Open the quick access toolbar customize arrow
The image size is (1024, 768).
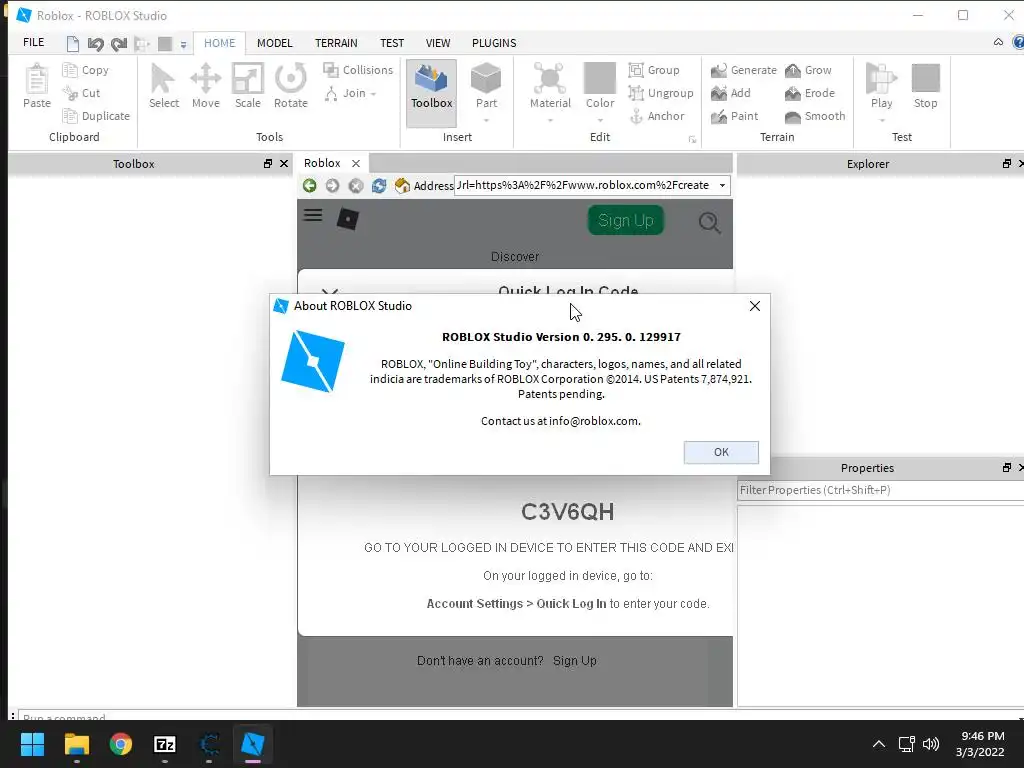pyautogui.click(x=184, y=44)
